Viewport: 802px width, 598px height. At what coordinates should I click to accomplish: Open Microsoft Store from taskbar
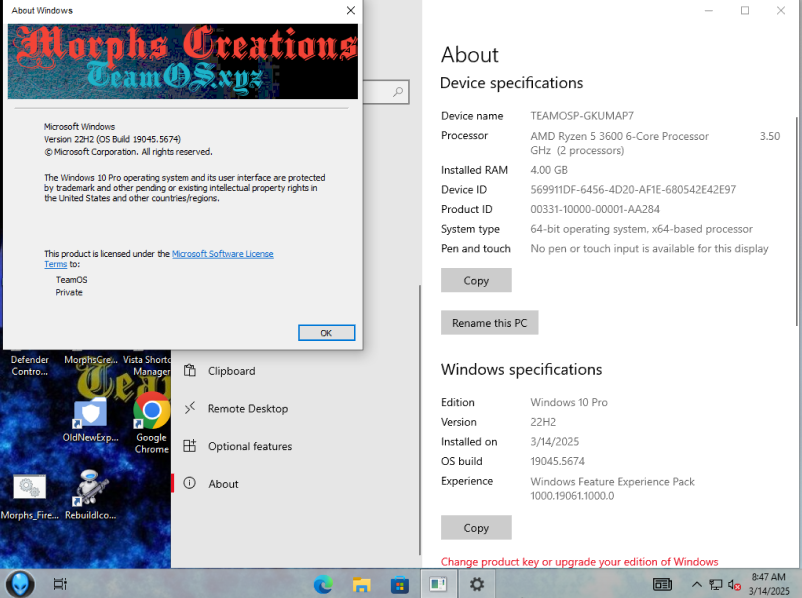399,584
